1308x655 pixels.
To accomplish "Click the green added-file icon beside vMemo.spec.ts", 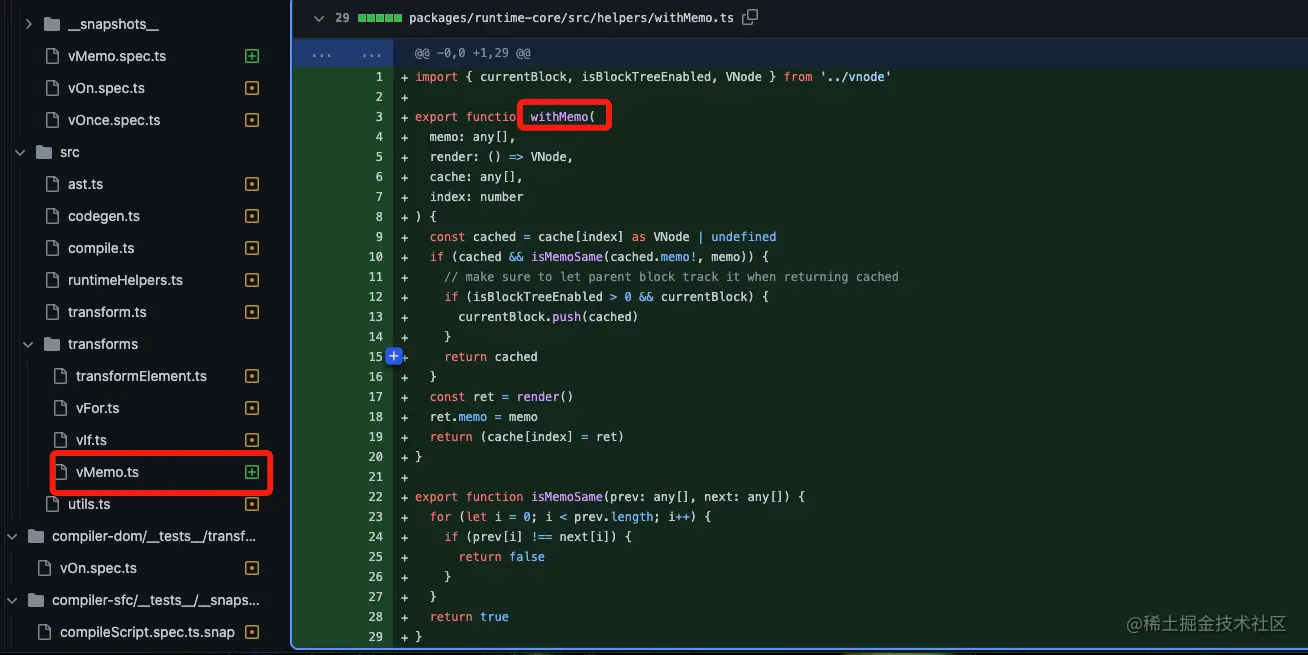I will 251,56.
